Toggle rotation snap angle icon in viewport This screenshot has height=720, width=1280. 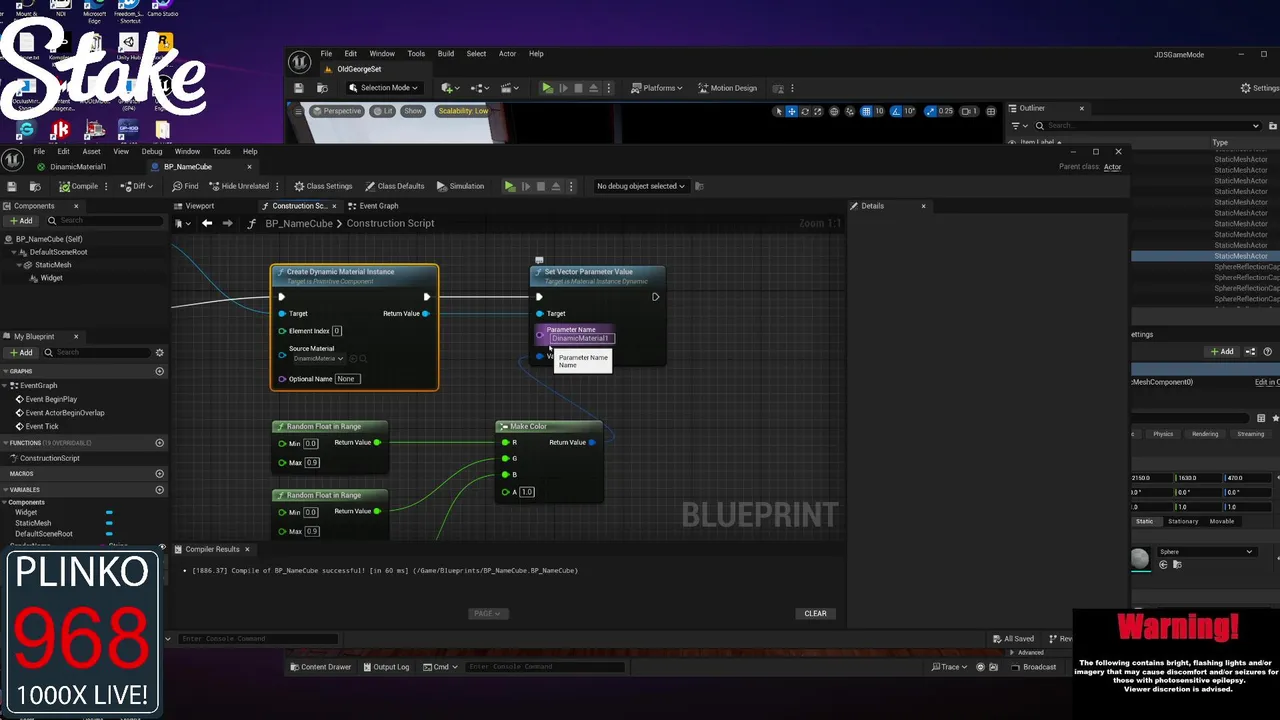click(x=897, y=111)
